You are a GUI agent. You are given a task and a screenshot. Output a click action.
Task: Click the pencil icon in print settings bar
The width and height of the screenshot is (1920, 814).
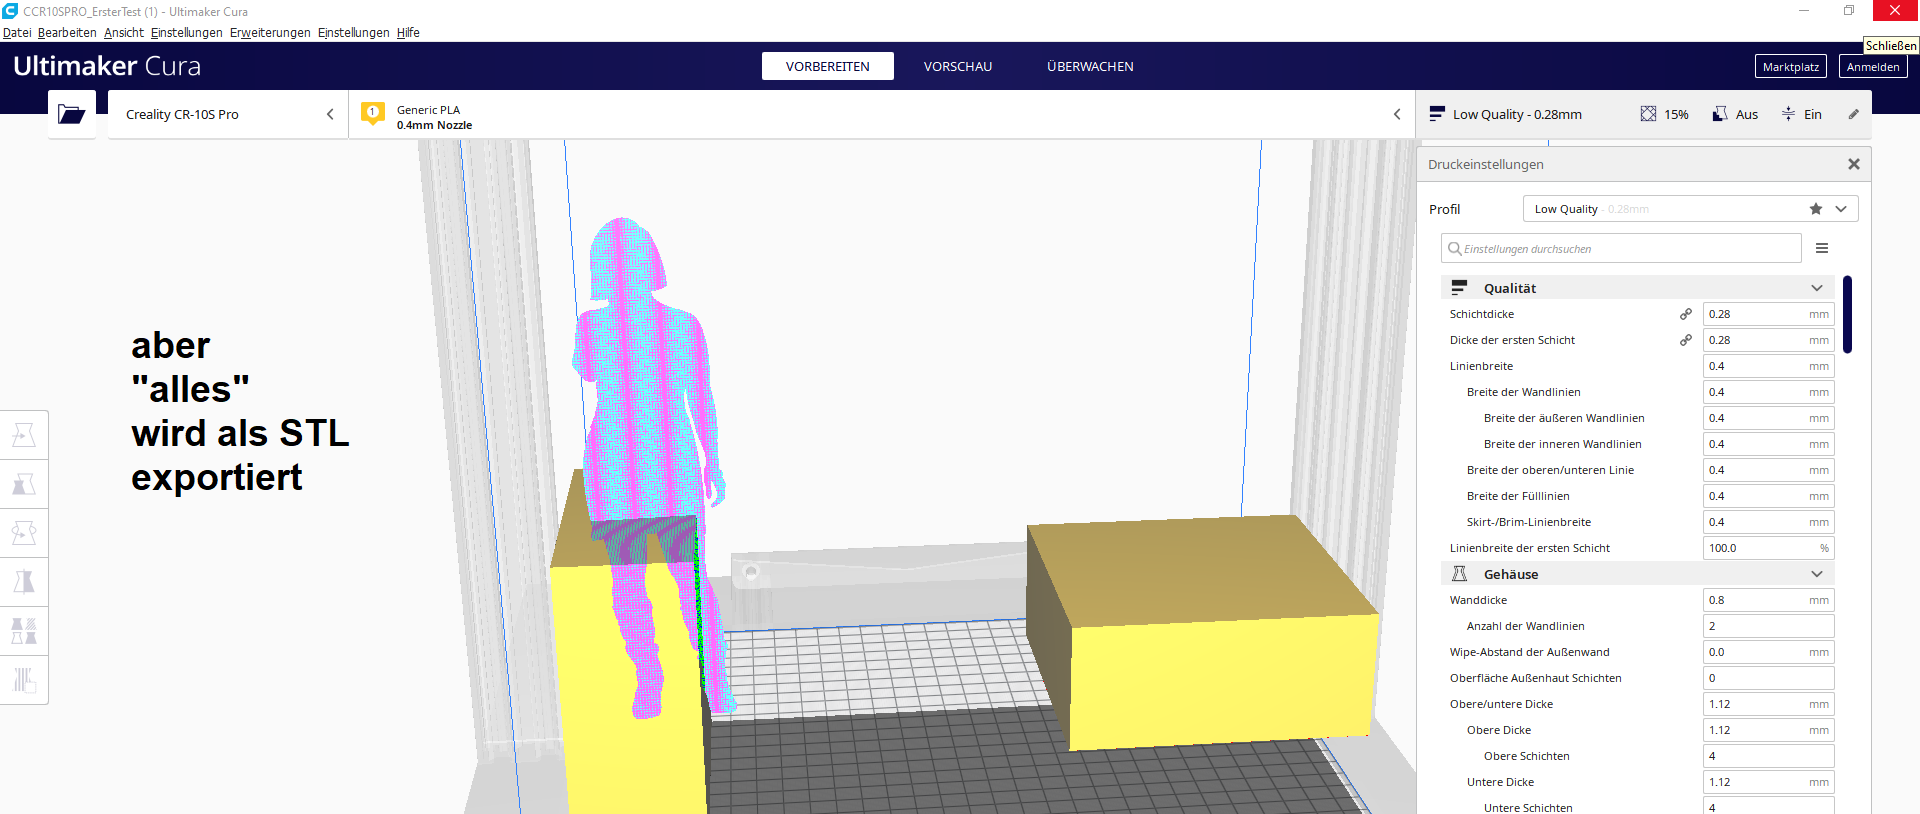1853,114
